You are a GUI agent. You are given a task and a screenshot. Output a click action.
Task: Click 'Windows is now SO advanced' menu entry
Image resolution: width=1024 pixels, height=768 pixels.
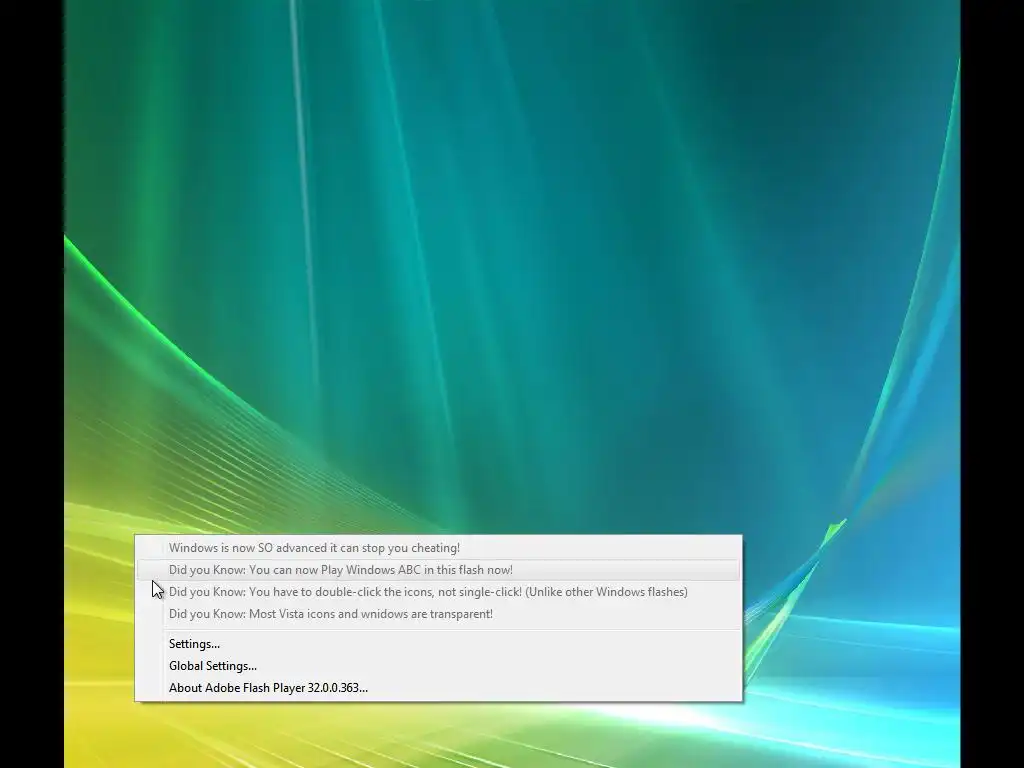438,548
